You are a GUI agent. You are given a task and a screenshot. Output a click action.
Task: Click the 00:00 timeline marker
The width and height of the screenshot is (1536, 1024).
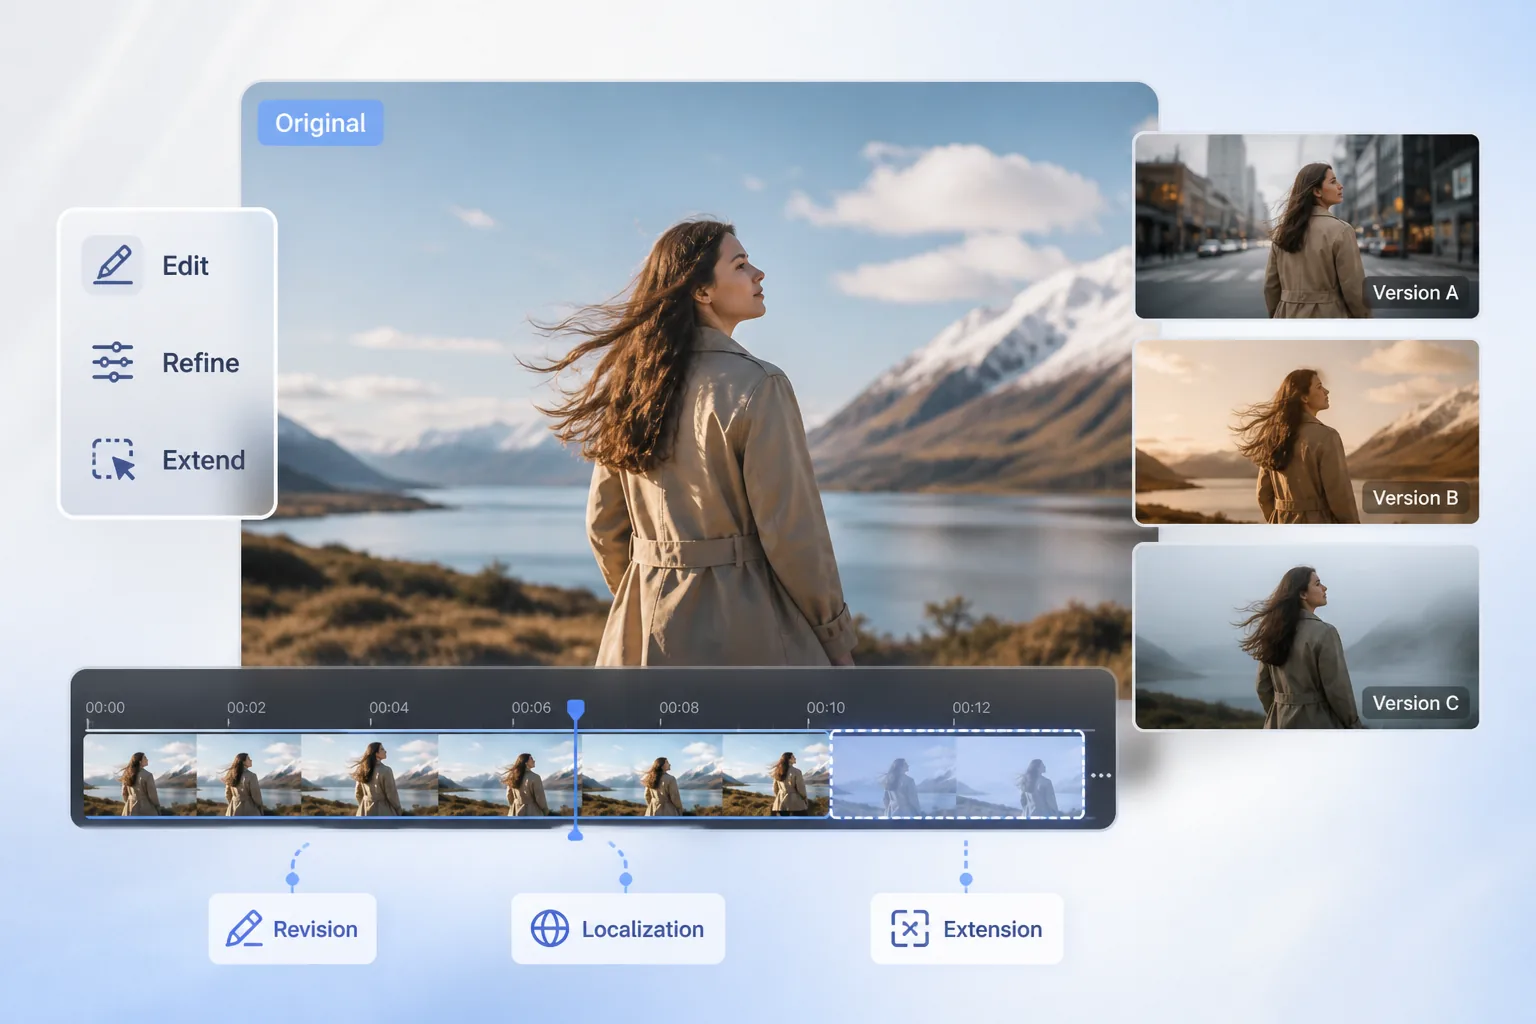pyautogui.click(x=105, y=707)
